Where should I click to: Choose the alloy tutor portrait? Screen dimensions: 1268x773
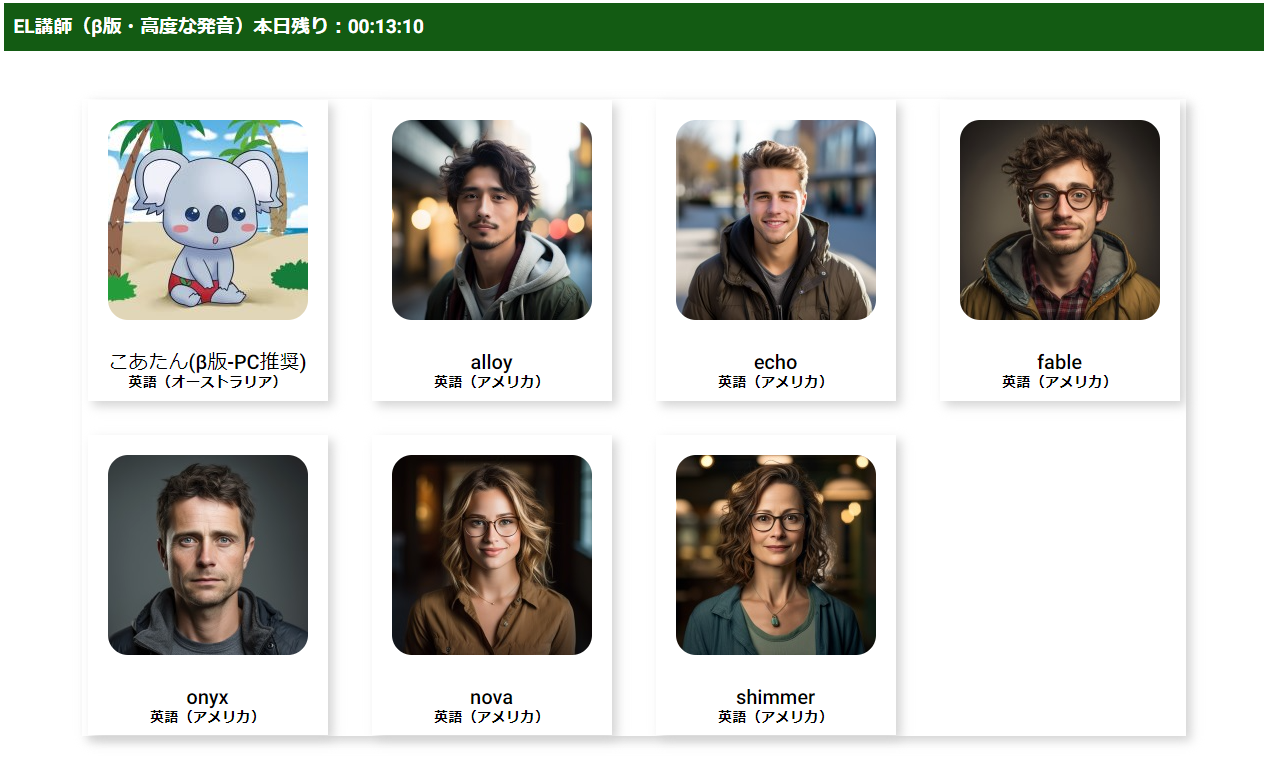click(x=492, y=220)
